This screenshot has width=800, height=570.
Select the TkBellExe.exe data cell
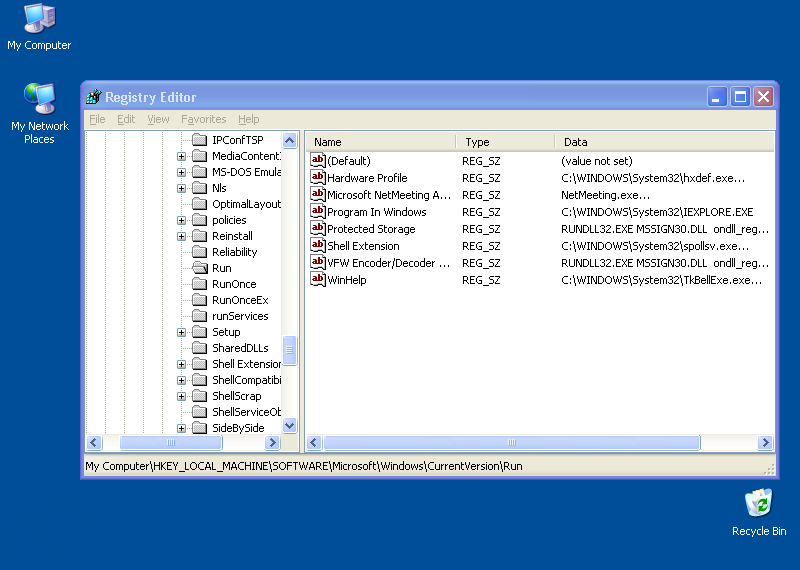(x=661, y=280)
